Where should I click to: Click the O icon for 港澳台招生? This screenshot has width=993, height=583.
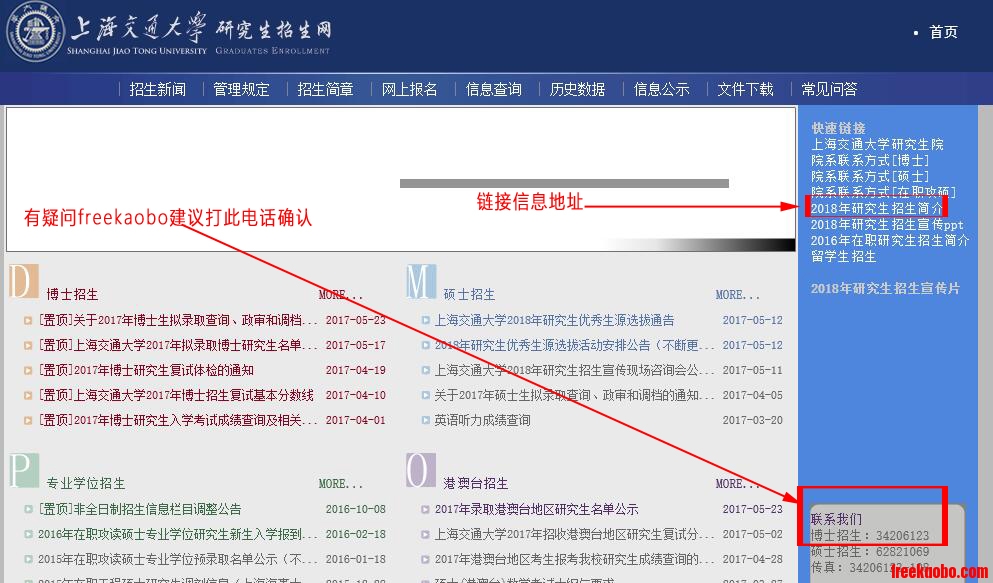[x=421, y=470]
